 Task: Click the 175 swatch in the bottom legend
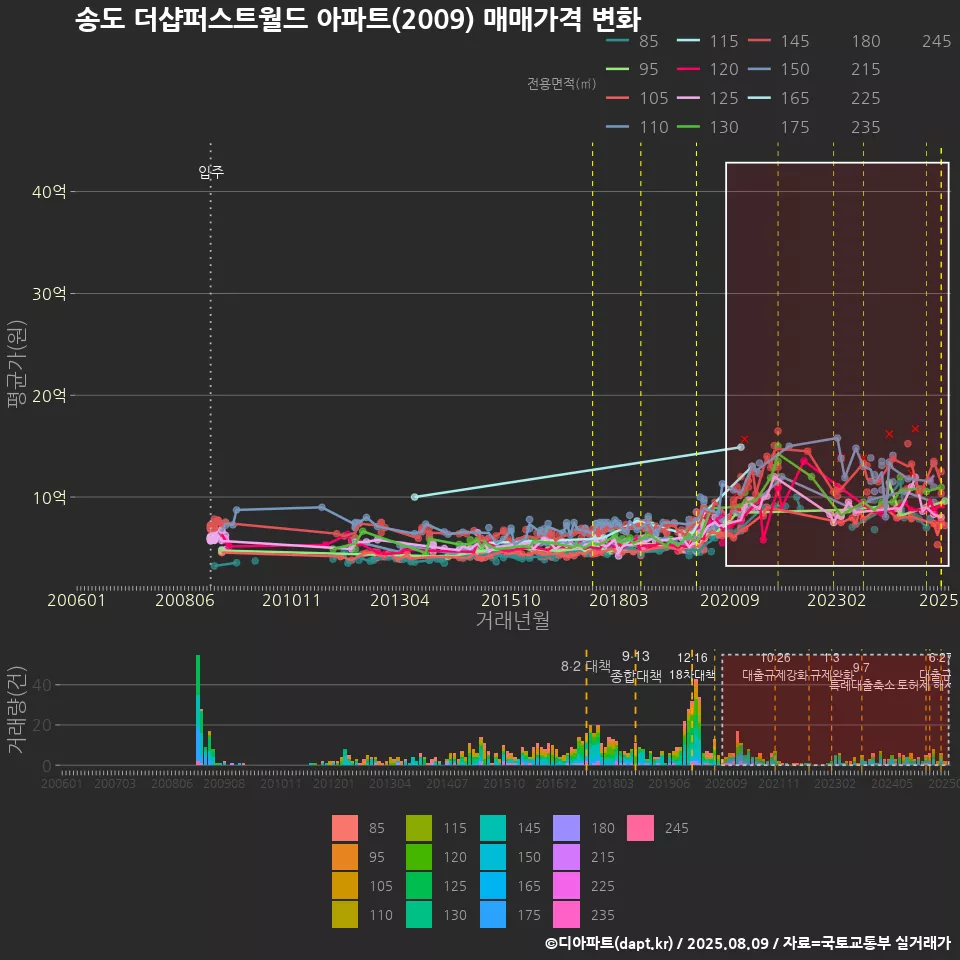tap(493, 915)
